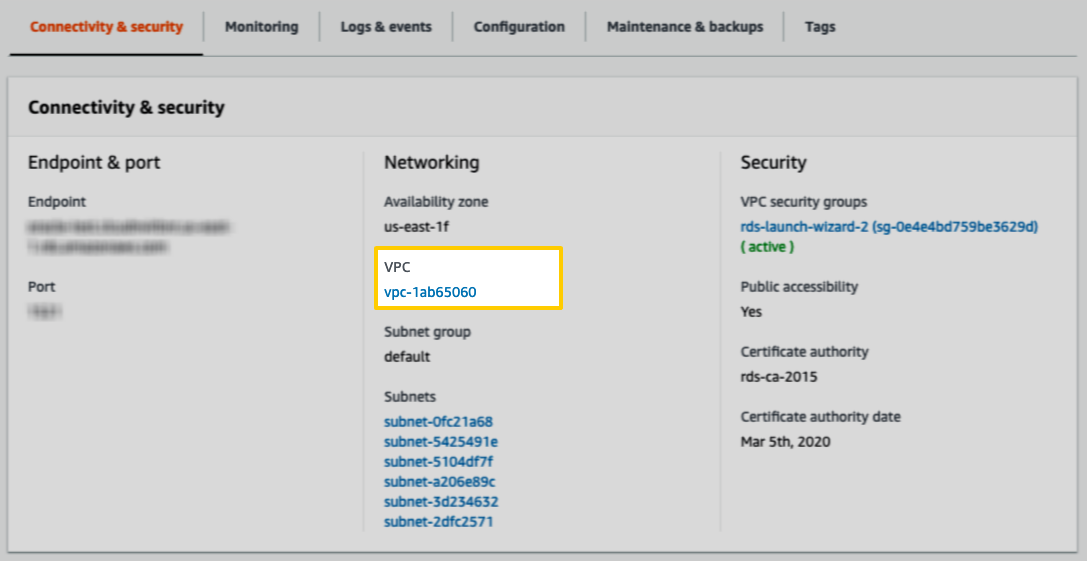This screenshot has height=561, width=1087.
Task: Click the blurred Port value
Action: point(44,311)
